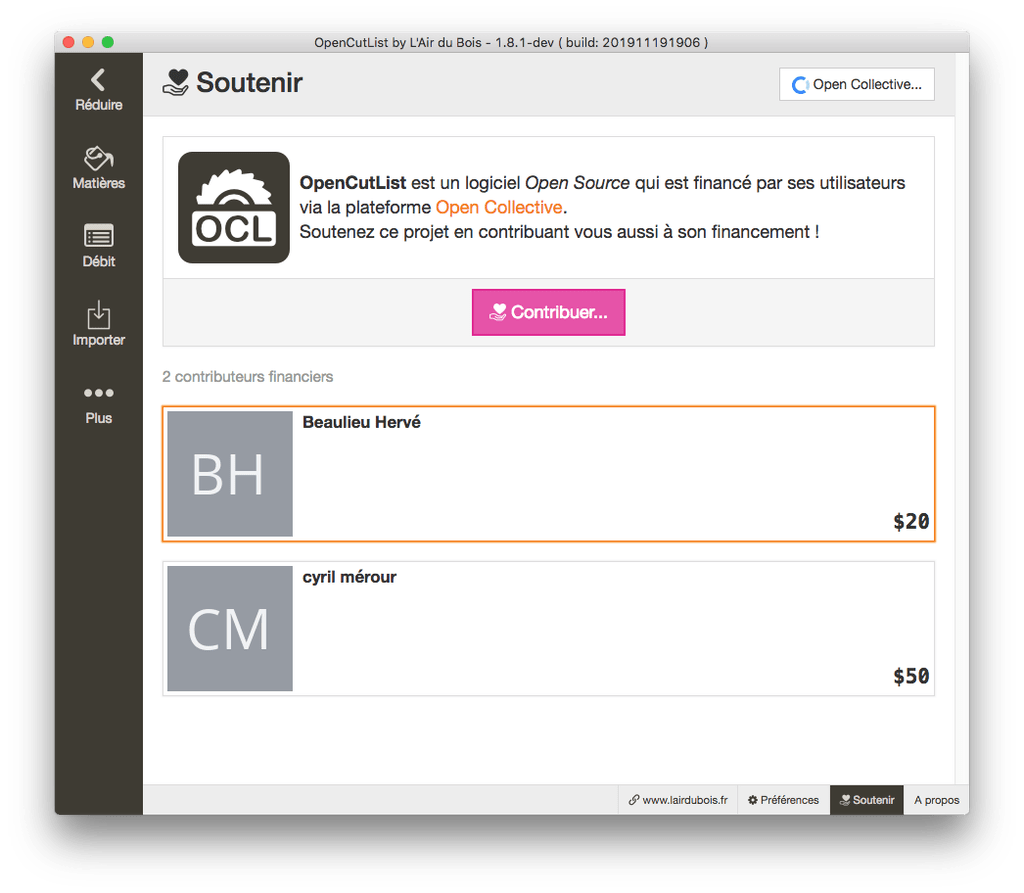Follow the orange Open Collective link
The width and height of the screenshot is (1024, 893).
pos(499,207)
